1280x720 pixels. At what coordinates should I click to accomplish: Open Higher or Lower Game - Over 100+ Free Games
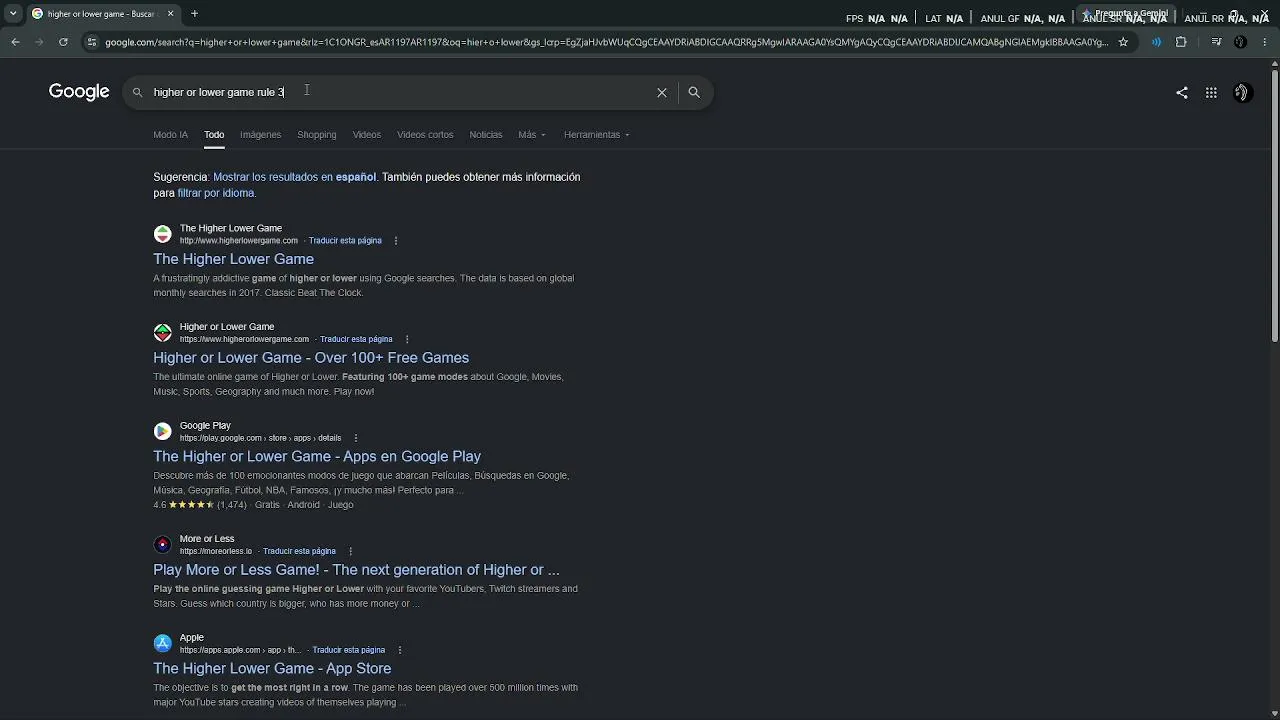311,358
